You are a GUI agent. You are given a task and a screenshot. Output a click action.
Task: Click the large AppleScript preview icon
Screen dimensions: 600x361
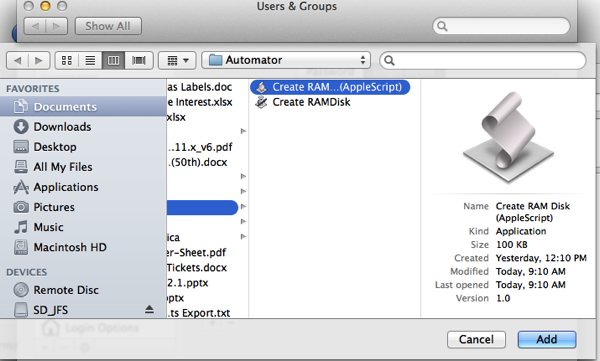509,137
